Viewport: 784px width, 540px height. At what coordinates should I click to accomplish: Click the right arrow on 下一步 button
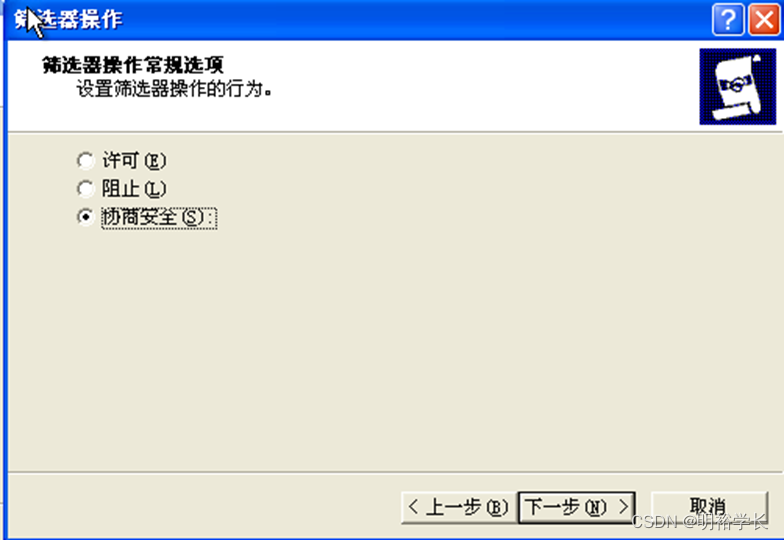point(623,507)
